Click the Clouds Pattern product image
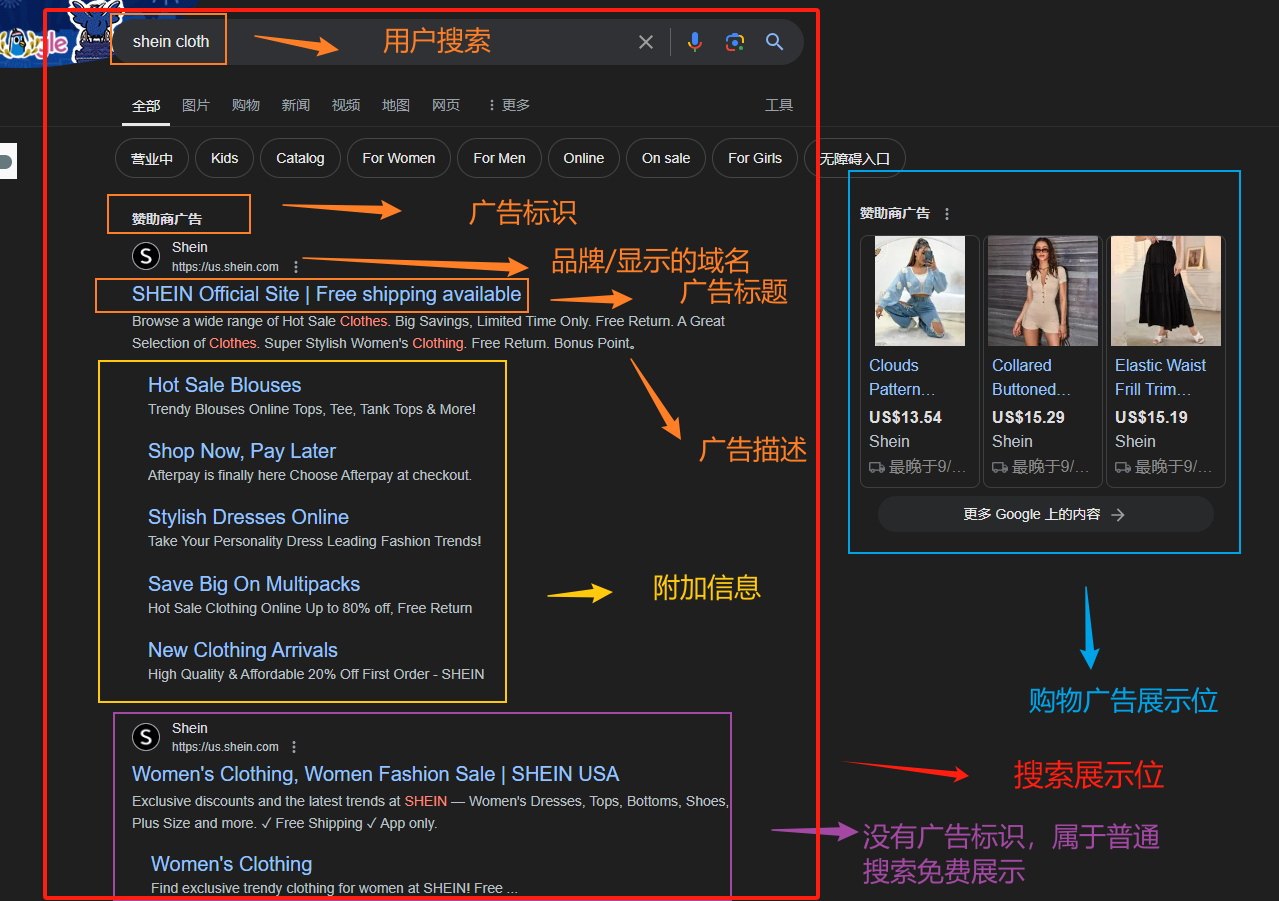This screenshot has width=1279, height=901. [920, 291]
